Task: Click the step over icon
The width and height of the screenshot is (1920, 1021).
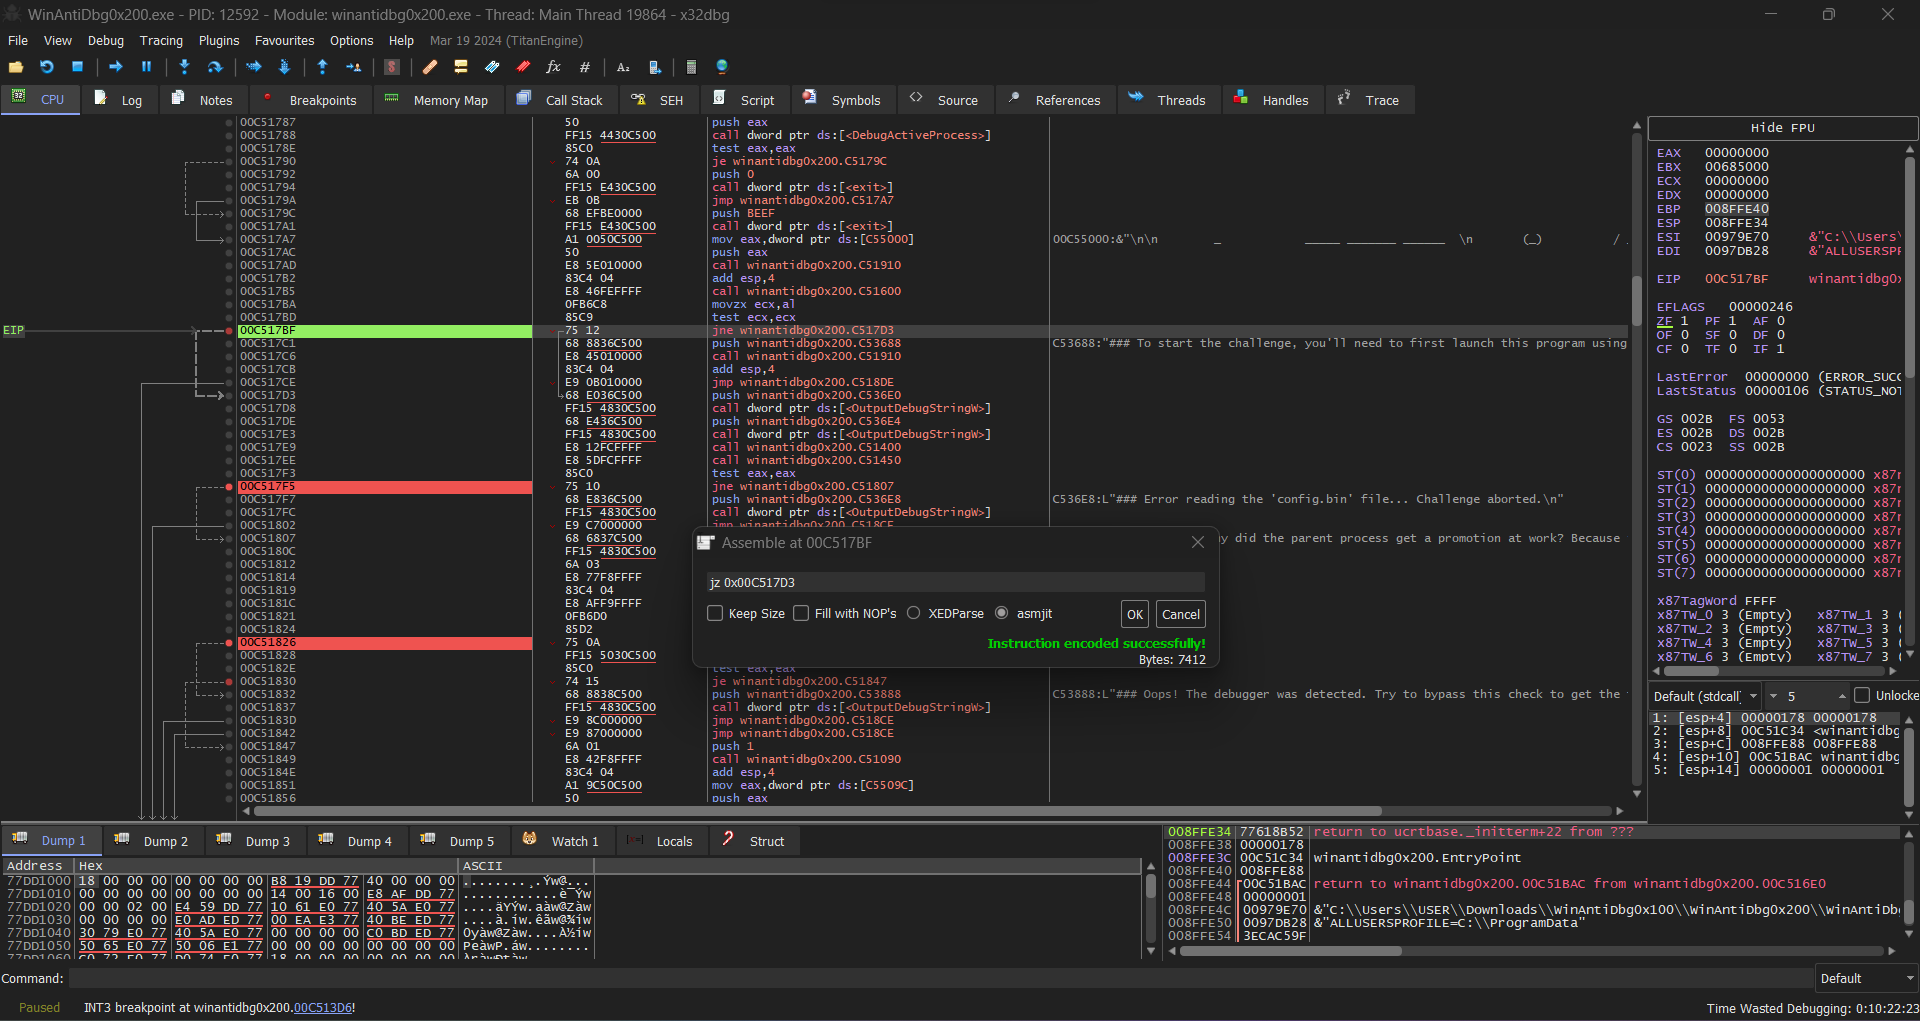Action: pyautogui.click(x=214, y=67)
